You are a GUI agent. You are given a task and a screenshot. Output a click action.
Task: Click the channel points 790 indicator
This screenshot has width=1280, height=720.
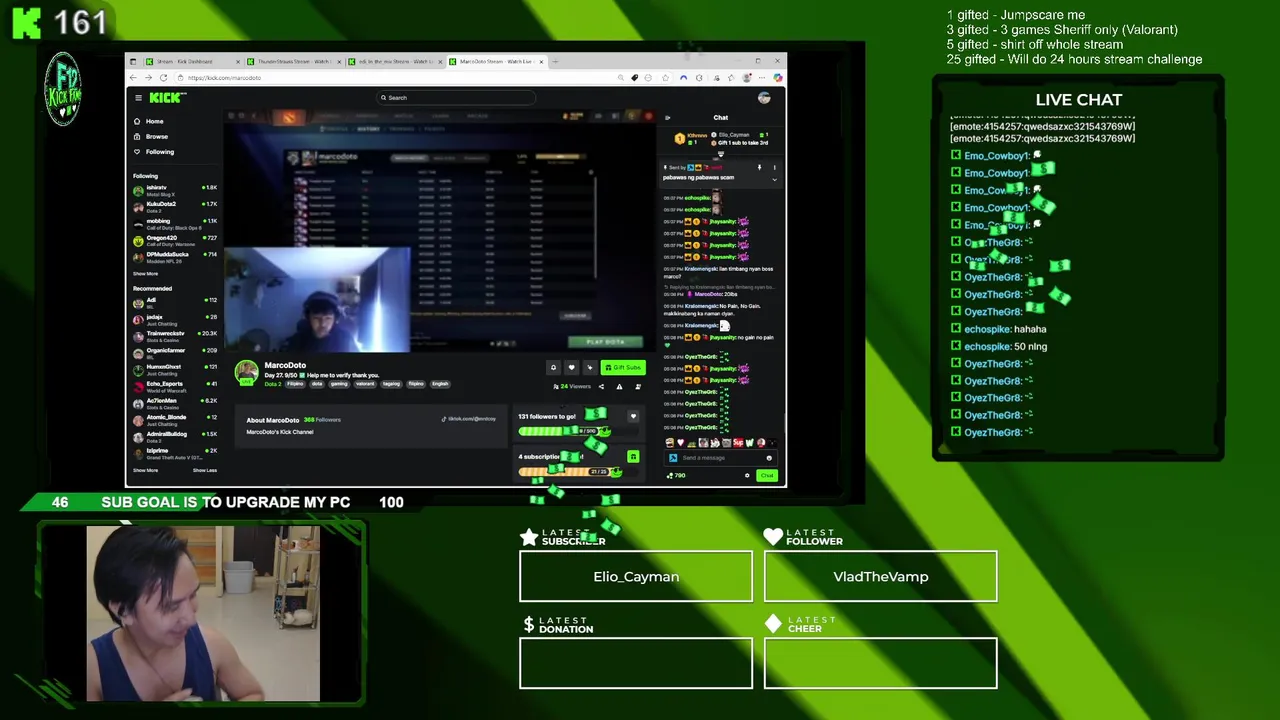pos(676,476)
